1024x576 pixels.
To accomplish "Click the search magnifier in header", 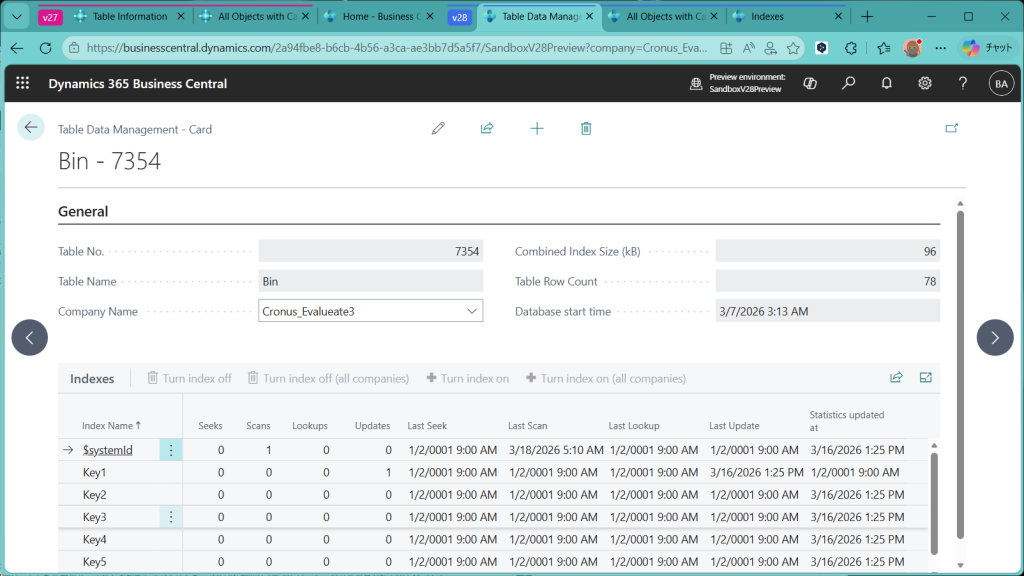I will pyautogui.click(x=849, y=84).
